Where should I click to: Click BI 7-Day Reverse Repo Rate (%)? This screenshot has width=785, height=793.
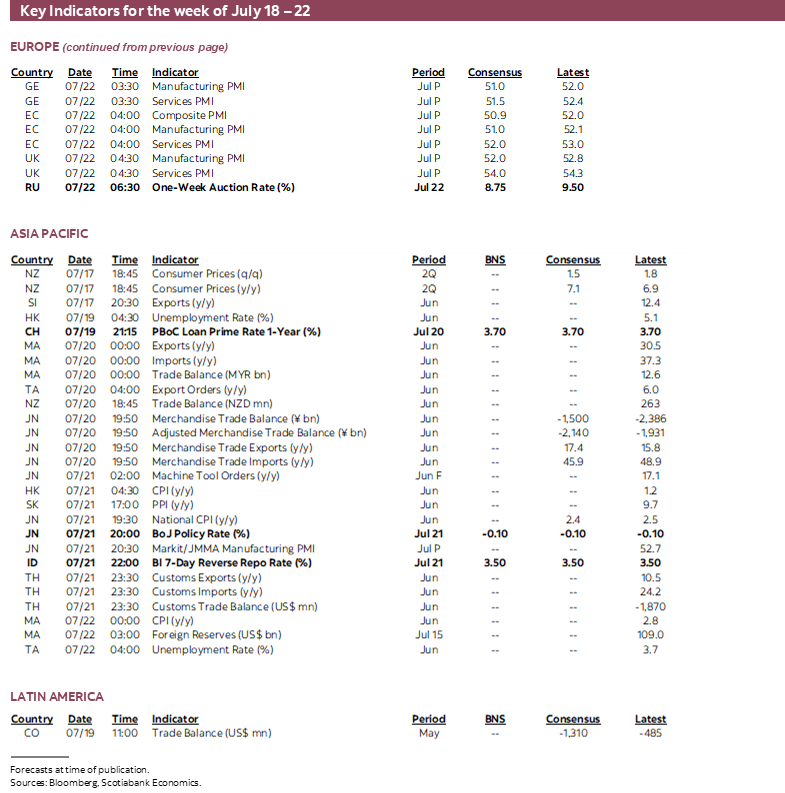point(232,563)
